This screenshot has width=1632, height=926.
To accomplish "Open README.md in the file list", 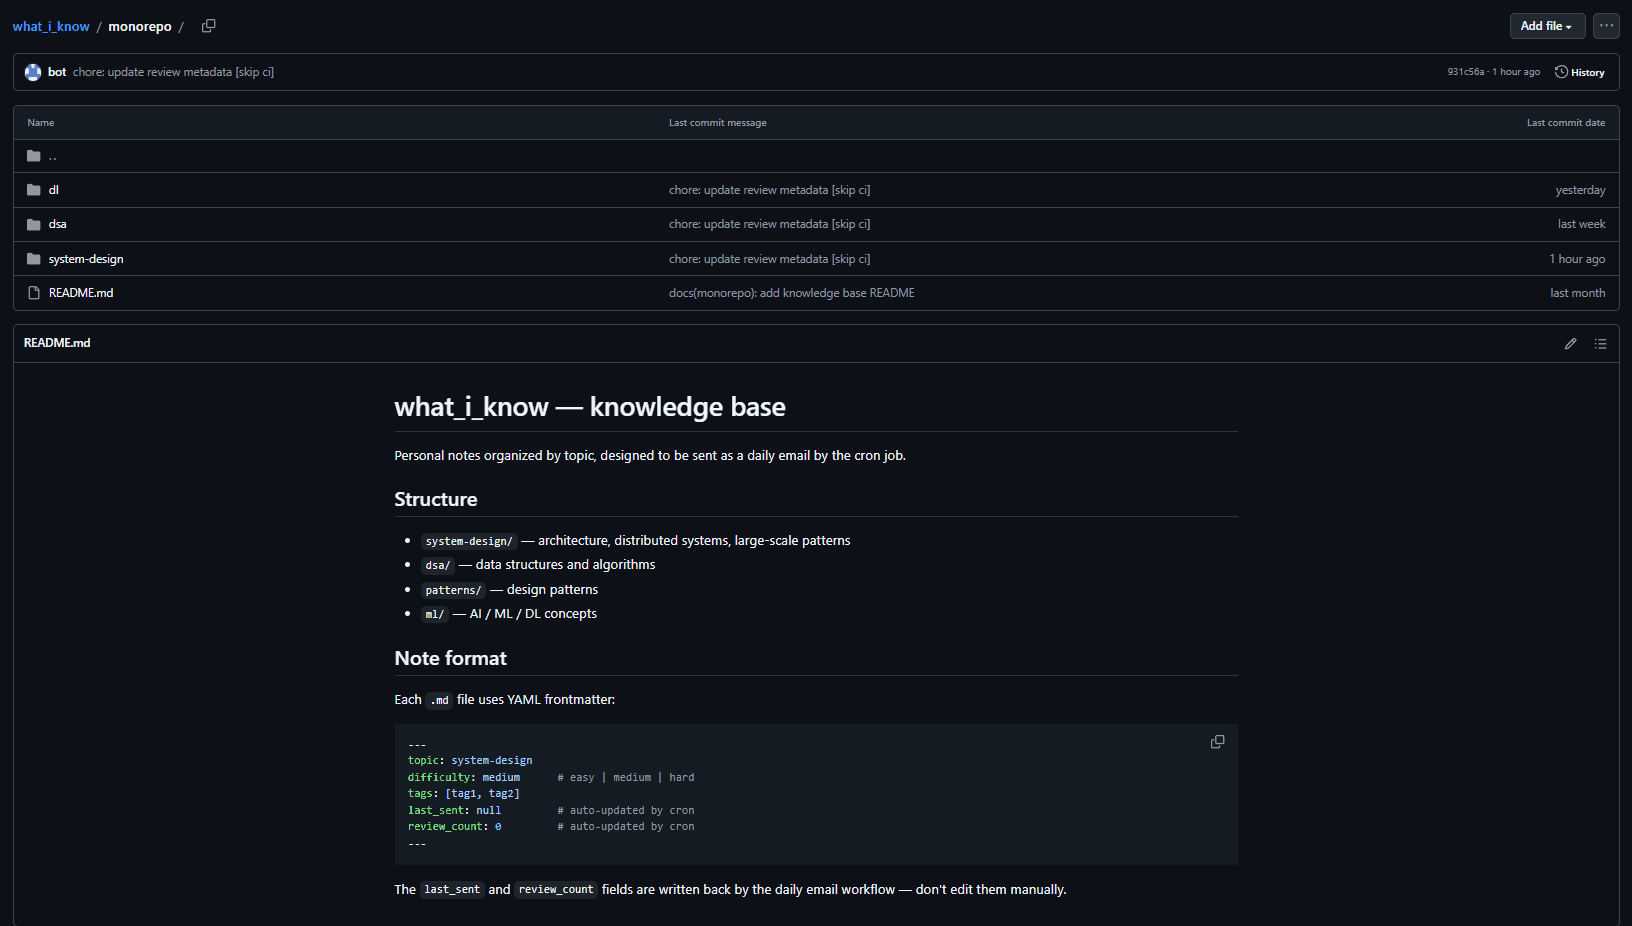I will point(81,293).
